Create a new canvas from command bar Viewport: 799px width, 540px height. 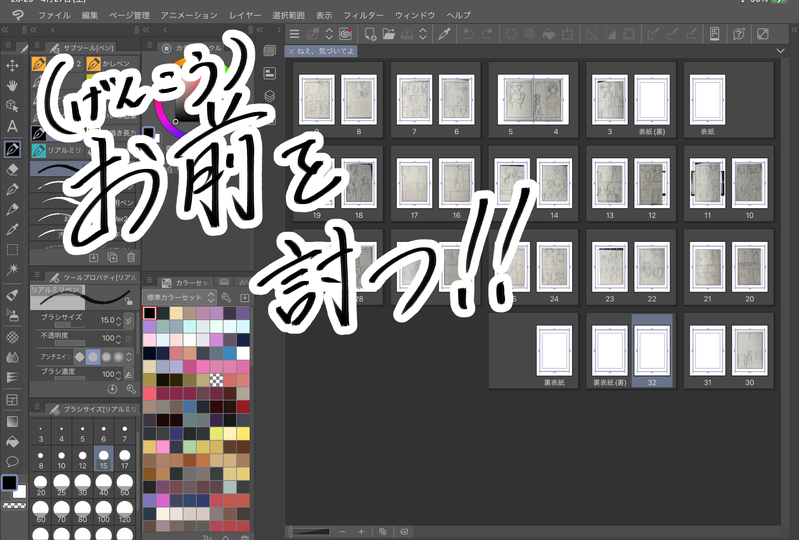(x=370, y=34)
